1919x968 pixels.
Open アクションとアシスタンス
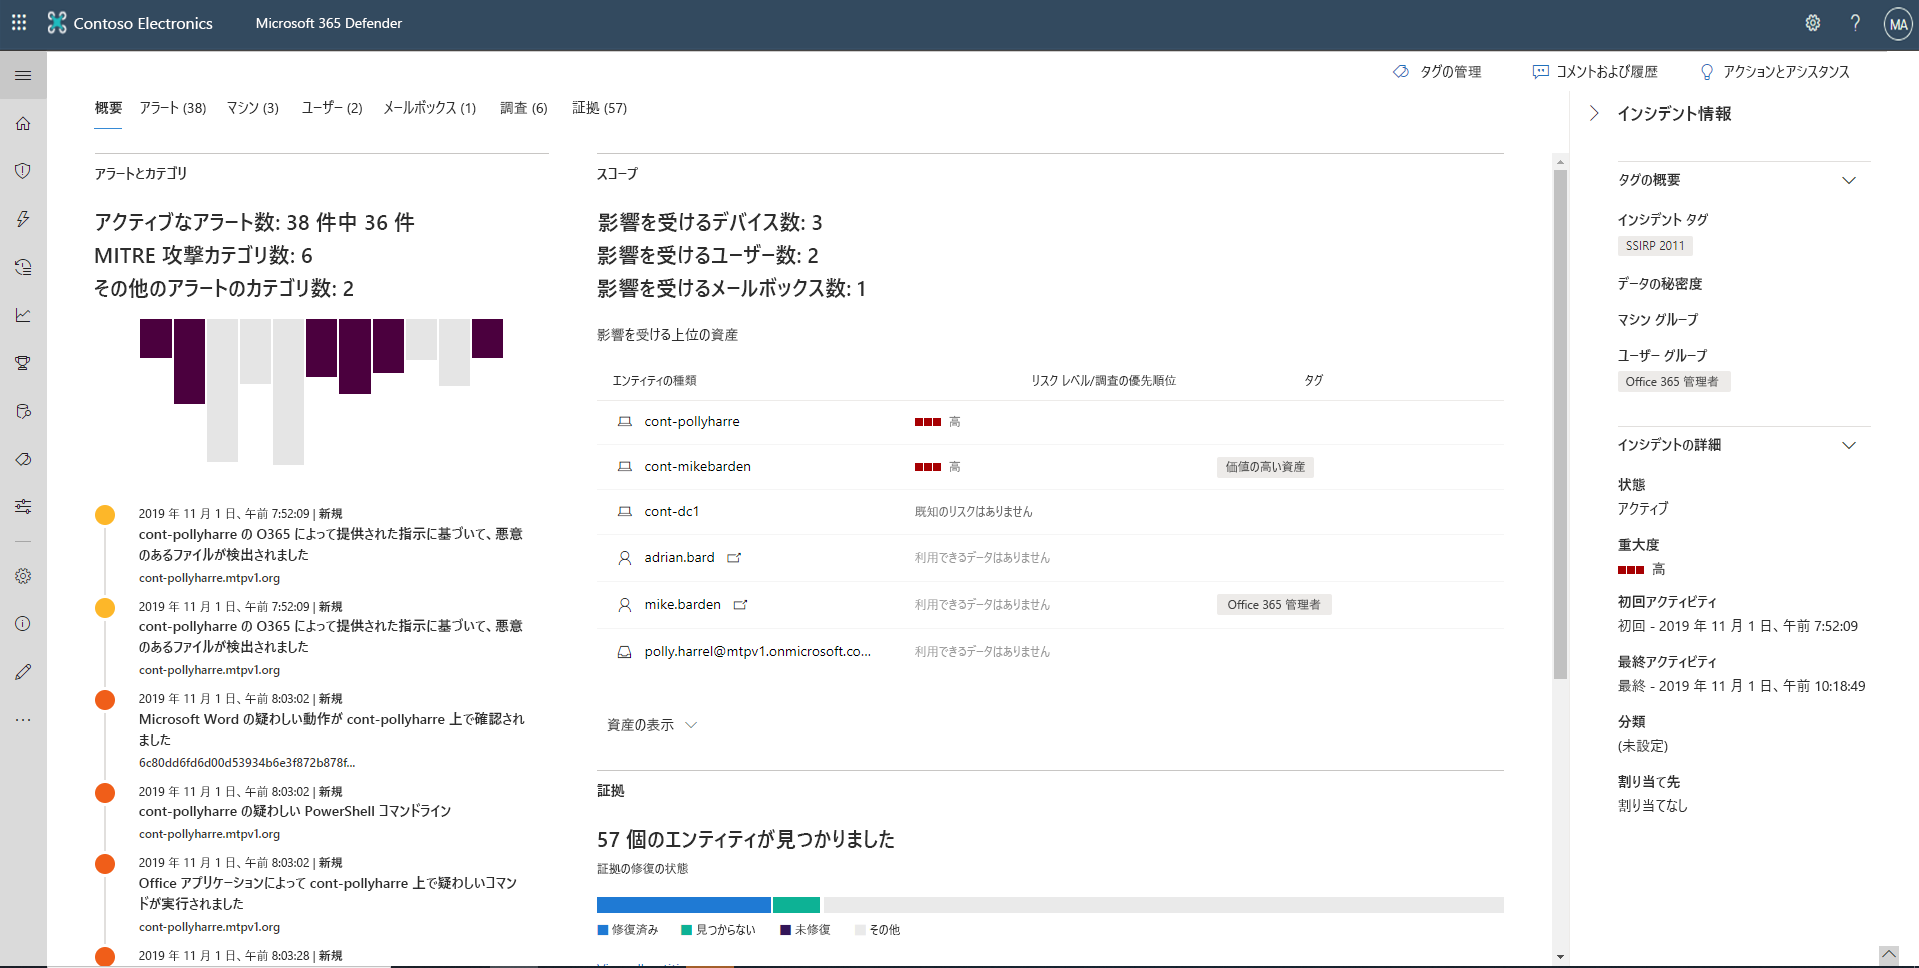1775,72
